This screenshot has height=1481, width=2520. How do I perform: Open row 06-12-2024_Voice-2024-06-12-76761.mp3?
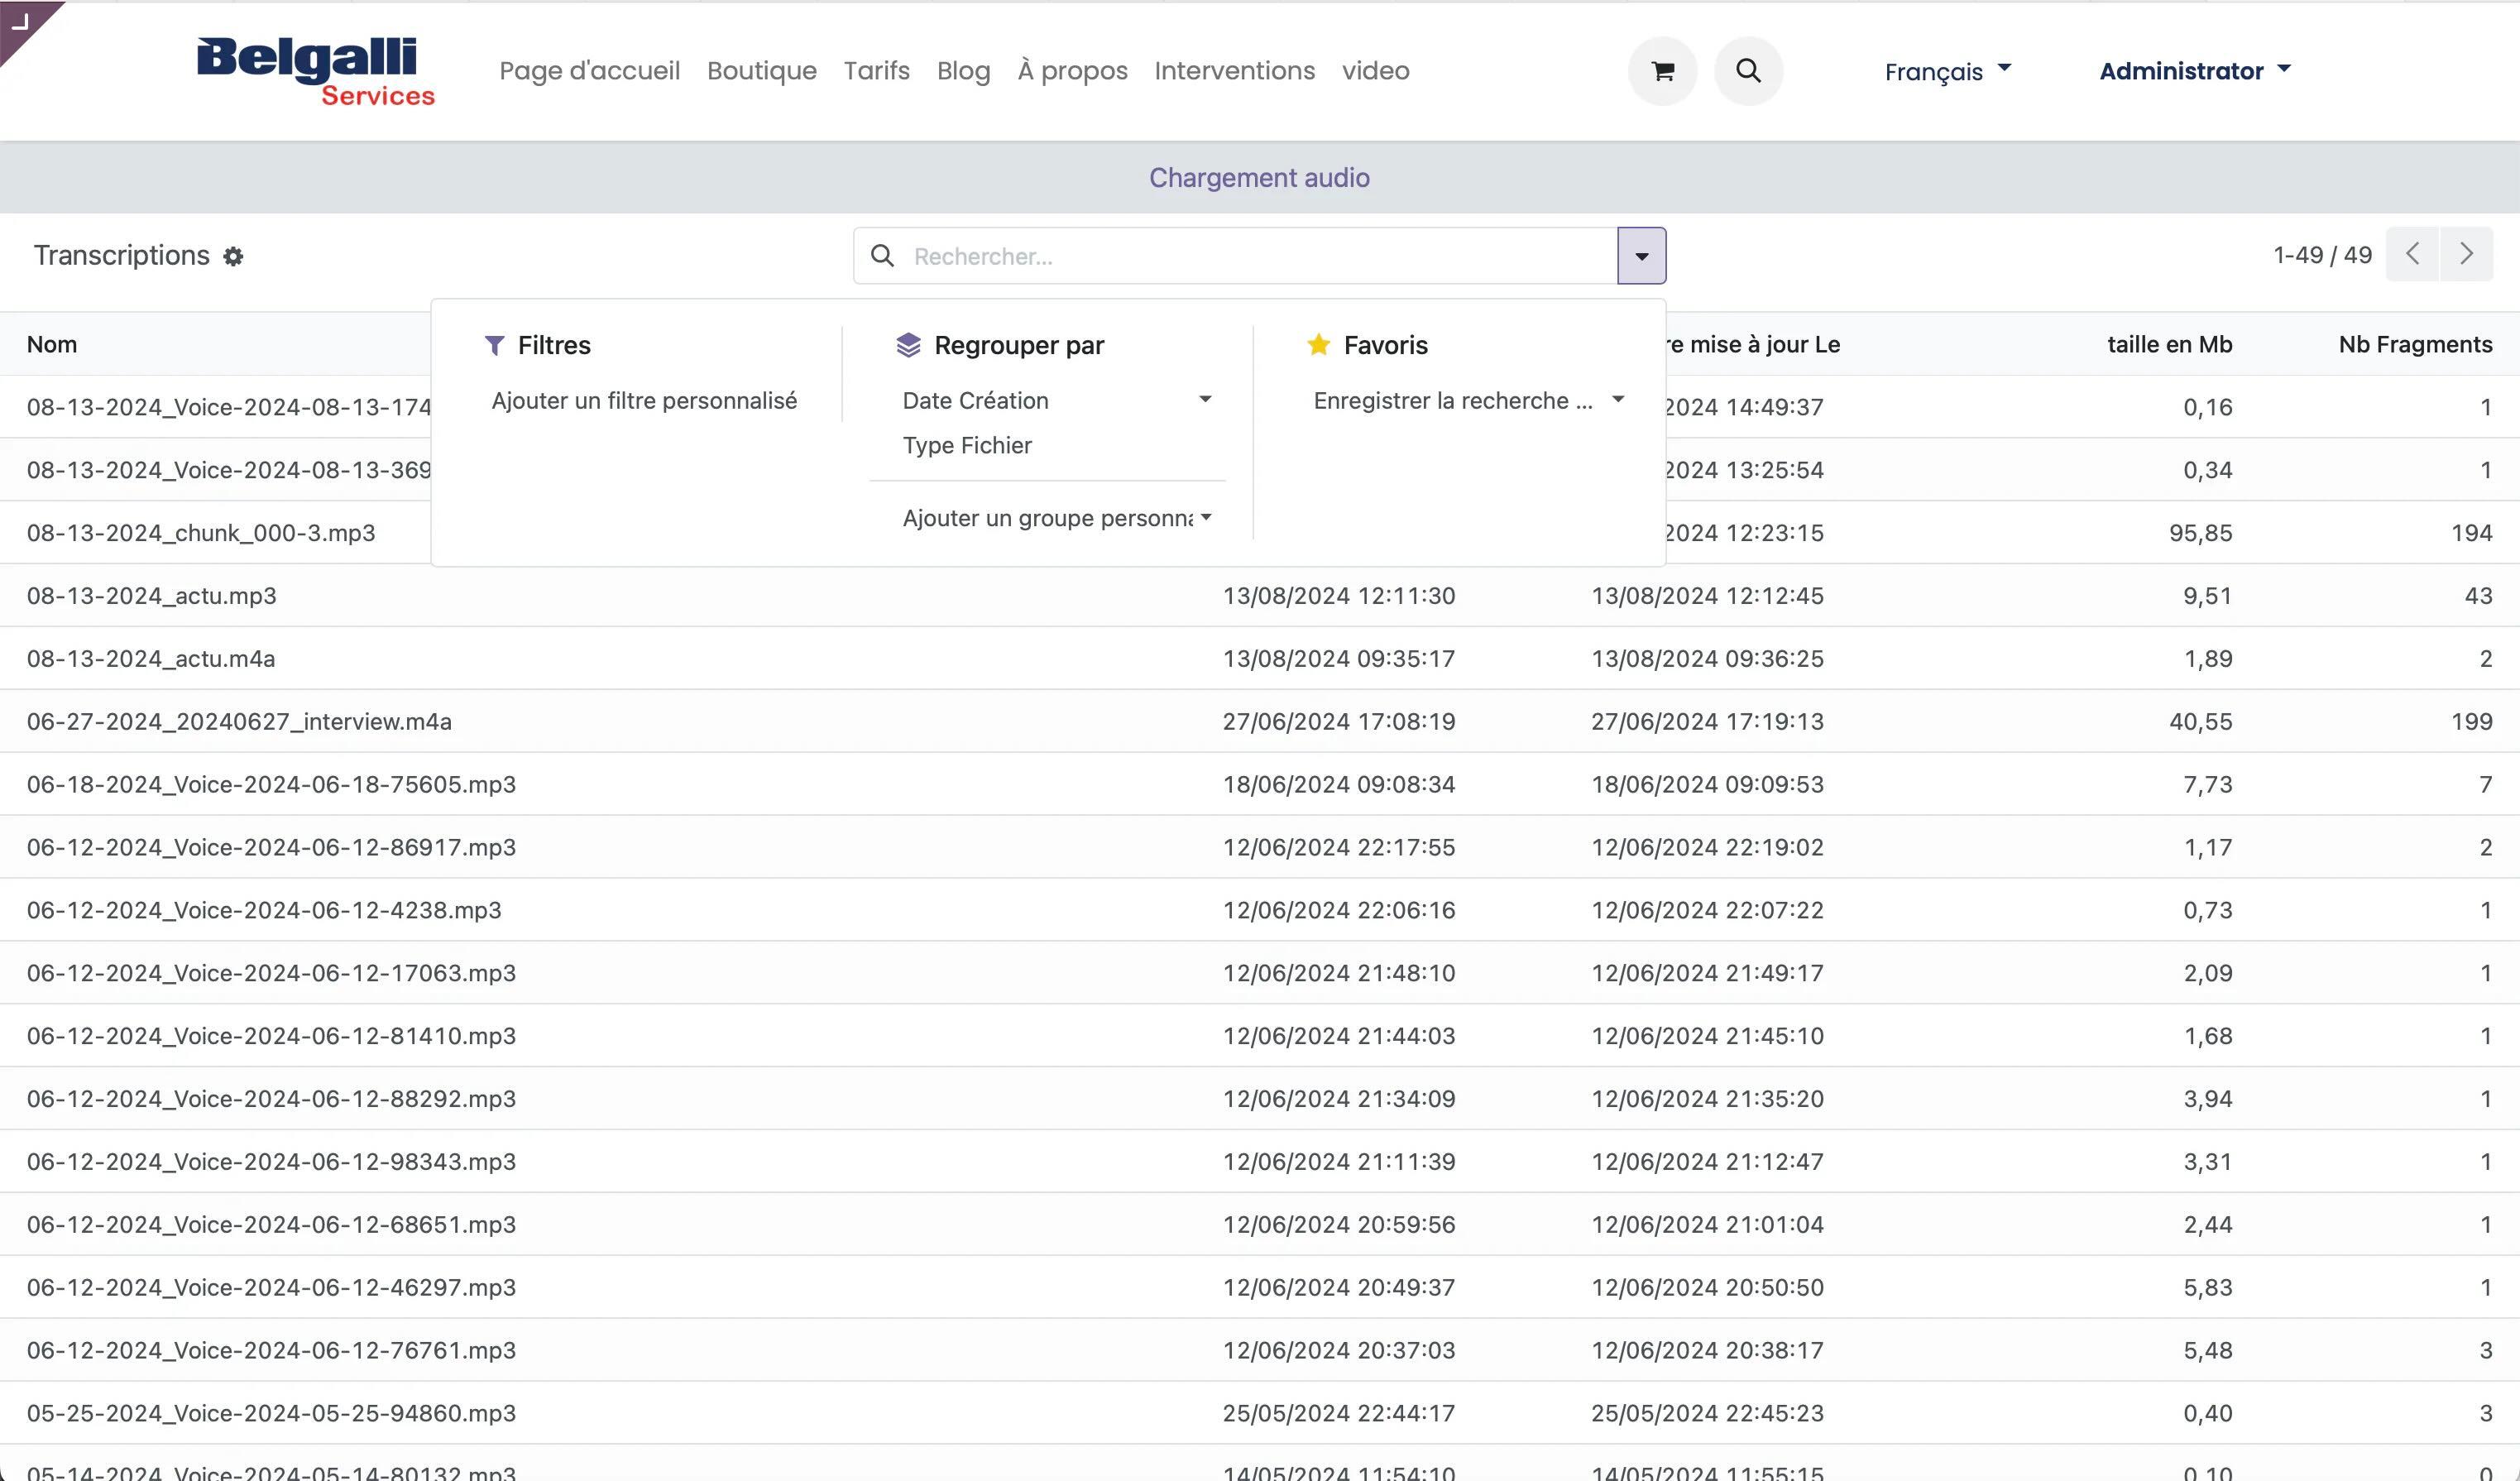(x=1260, y=1350)
